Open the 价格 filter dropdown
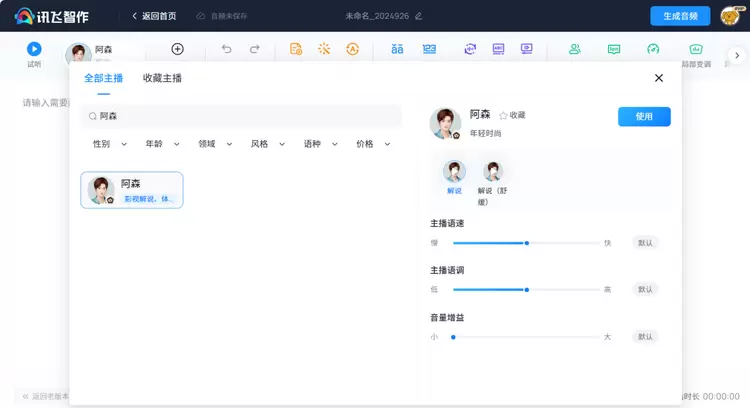This screenshot has height=408, width=750. pos(373,144)
